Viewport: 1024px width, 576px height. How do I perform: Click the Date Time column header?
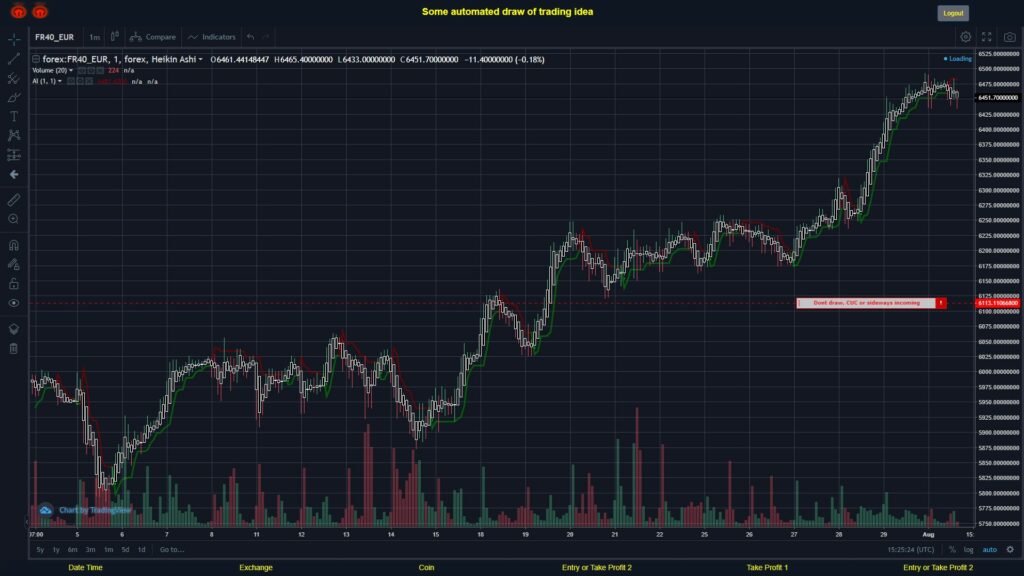pos(86,568)
